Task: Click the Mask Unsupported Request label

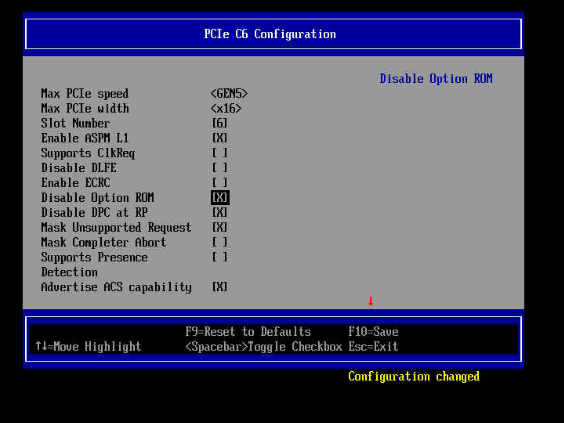Action: tap(116, 228)
